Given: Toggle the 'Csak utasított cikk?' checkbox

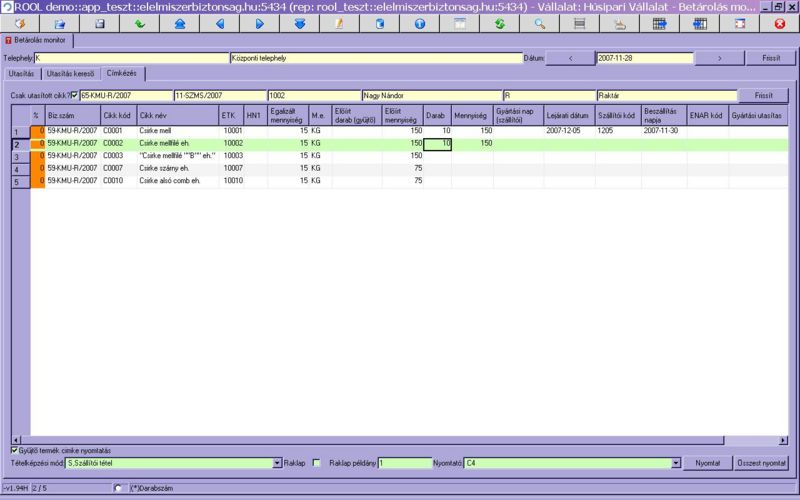Looking at the screenshot, I should click(x=74, y=95).
